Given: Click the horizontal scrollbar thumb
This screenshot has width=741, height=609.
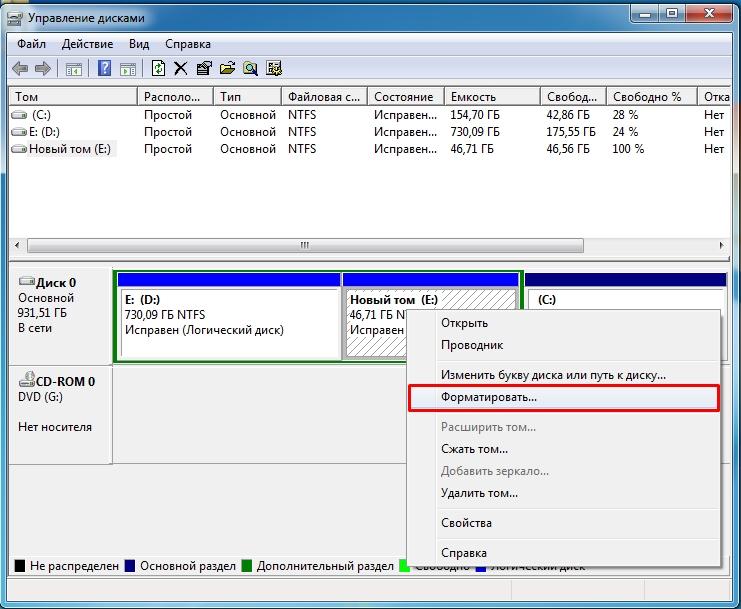Looking at the screenshot, I should click(x=305, y=245).
